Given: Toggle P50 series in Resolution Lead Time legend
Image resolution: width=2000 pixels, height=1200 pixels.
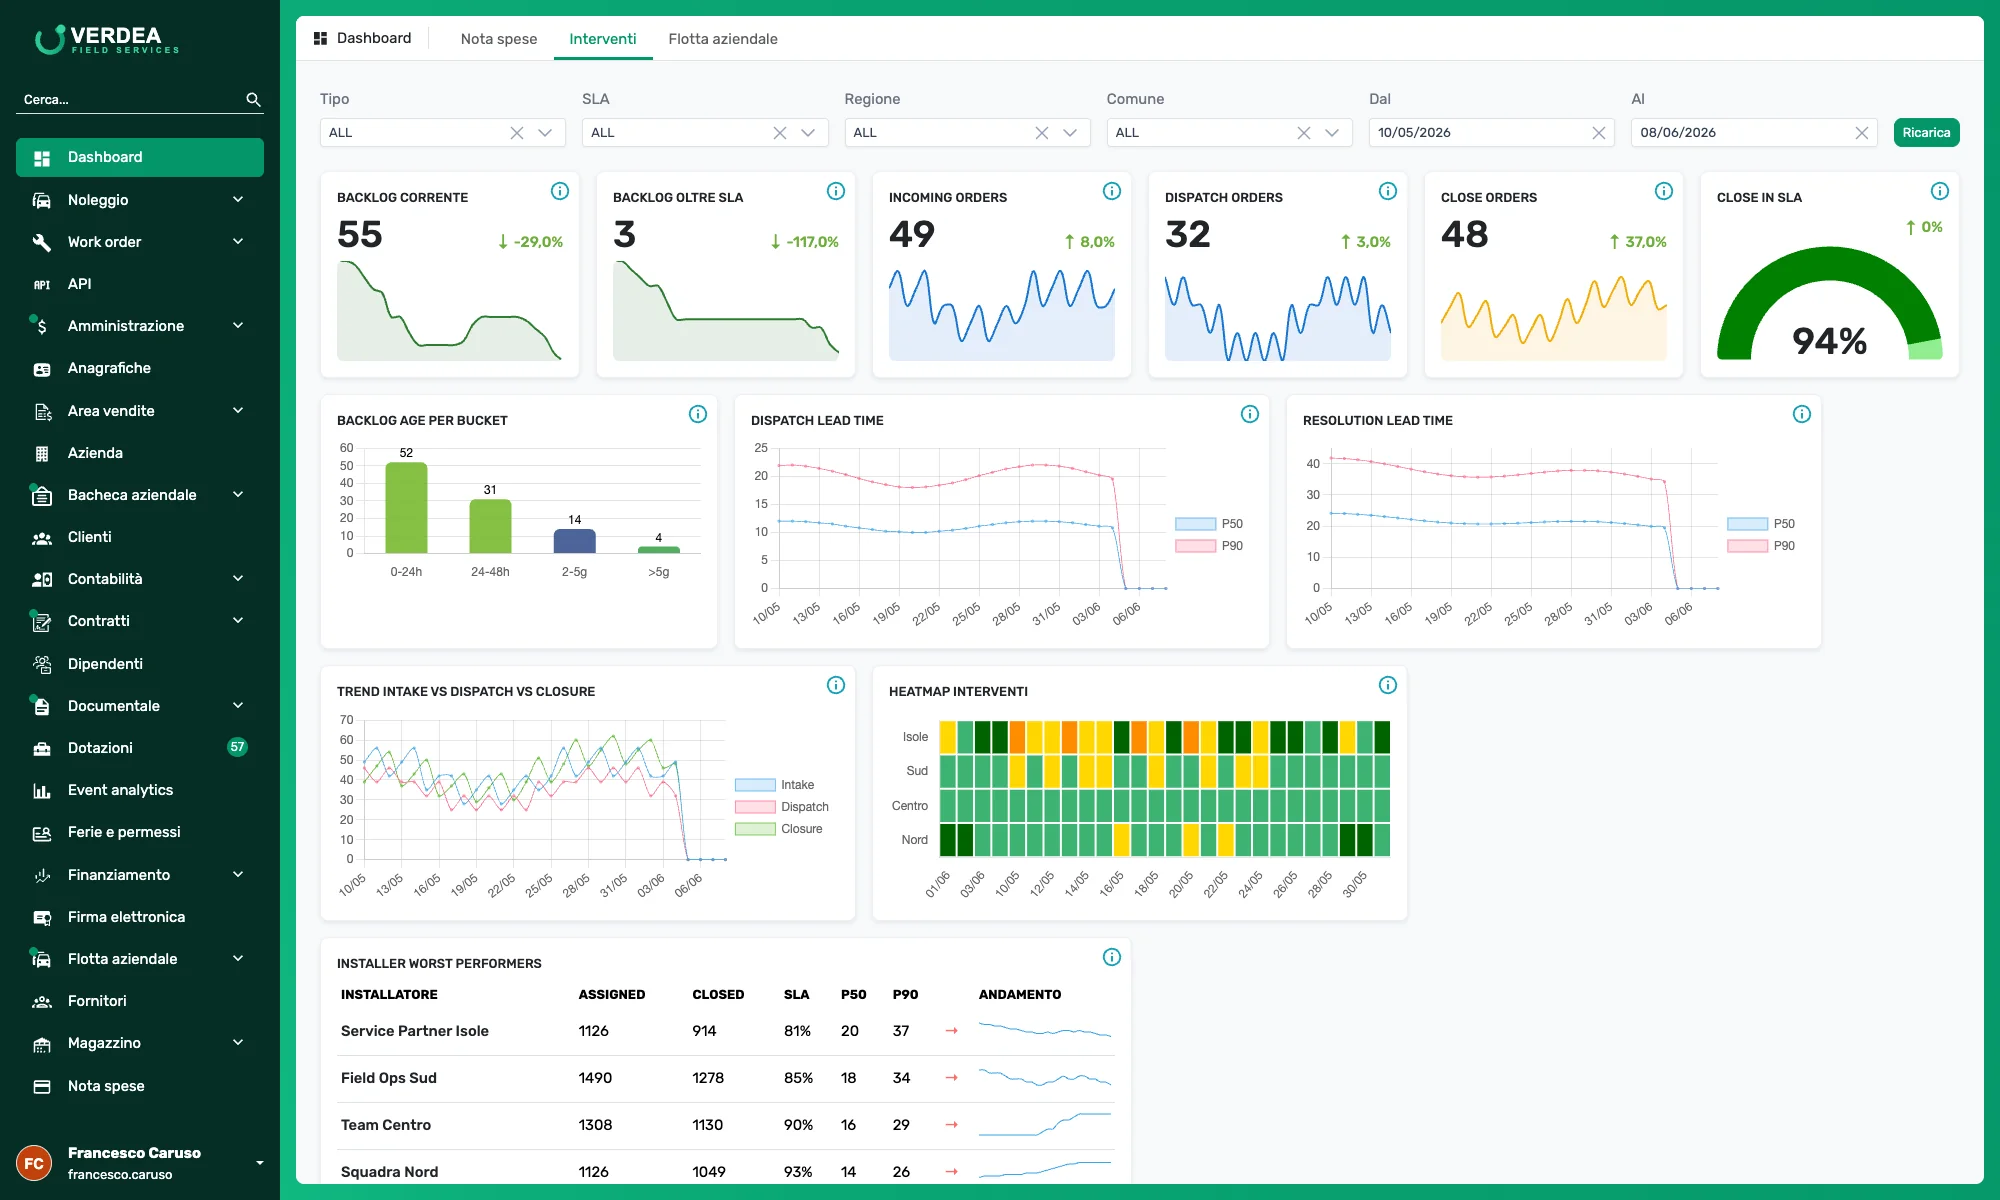Looking at the screenshot, I should (1761, 524).
